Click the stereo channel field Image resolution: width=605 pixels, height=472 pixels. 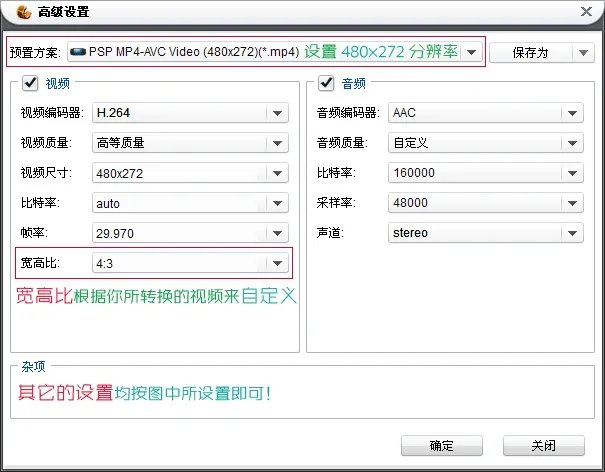(x=486, y=233)
